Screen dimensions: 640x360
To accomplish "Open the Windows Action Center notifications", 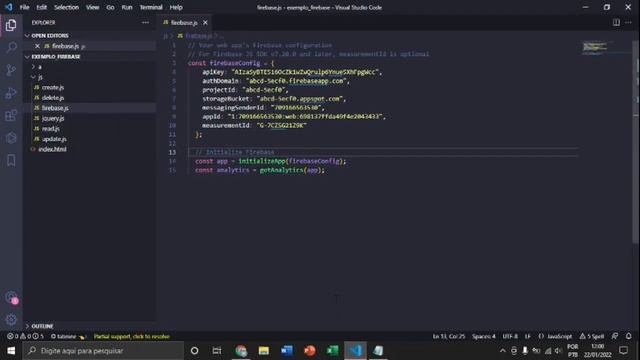I will pos(623,351).
